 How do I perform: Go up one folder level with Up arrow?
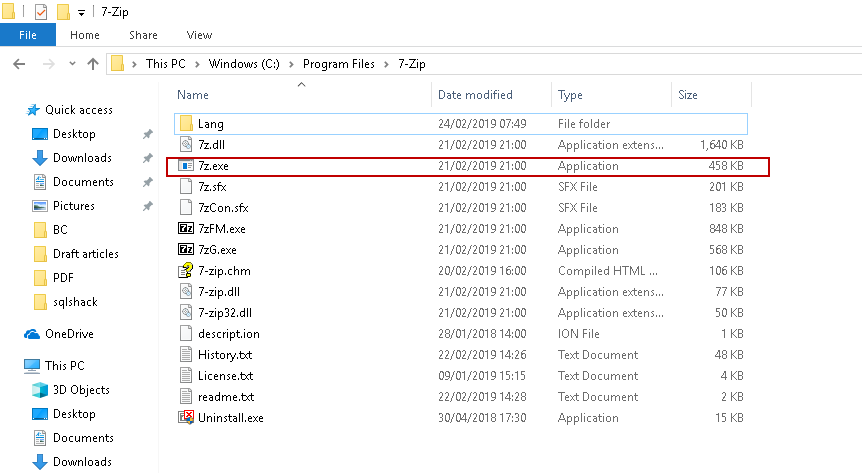tap(93, 64)
